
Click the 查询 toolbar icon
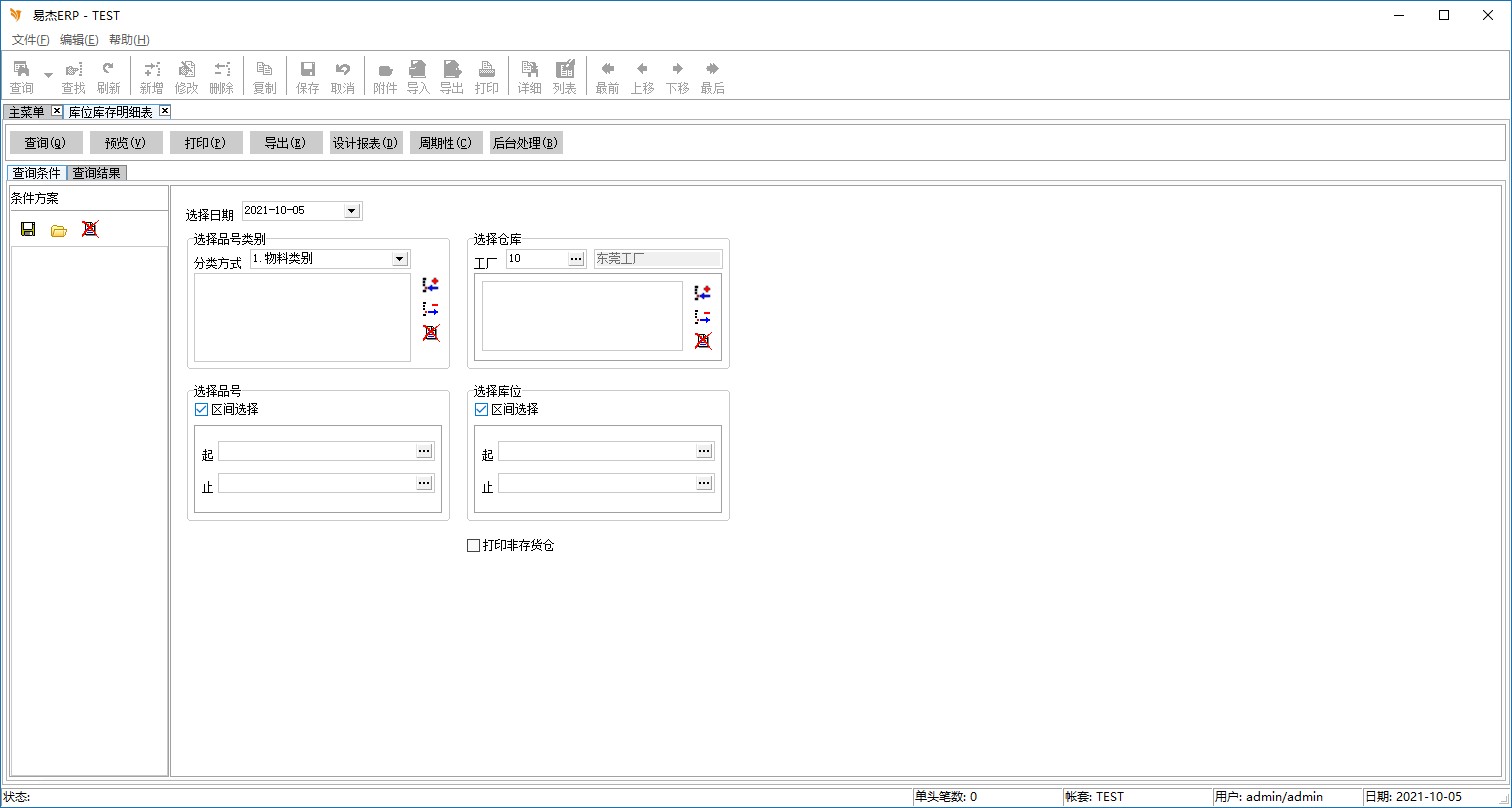21,76
